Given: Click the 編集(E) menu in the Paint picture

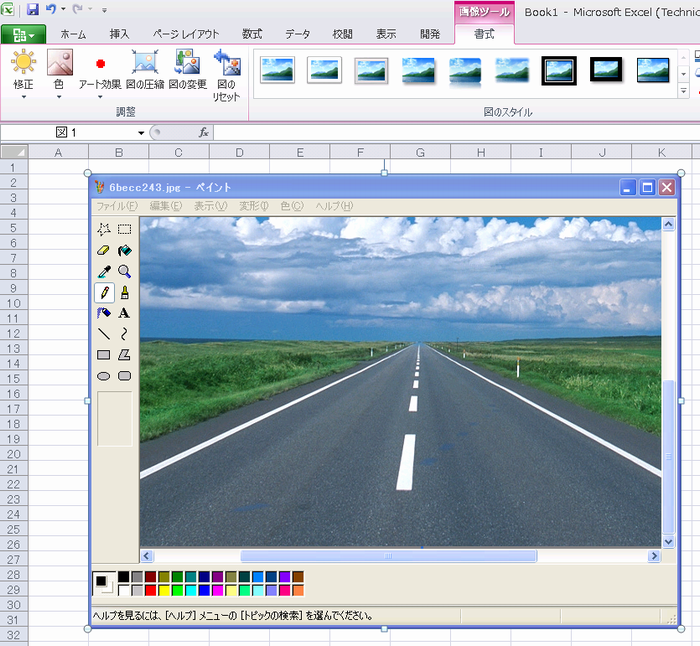Looking at the screenshot, I should point(166,206).
